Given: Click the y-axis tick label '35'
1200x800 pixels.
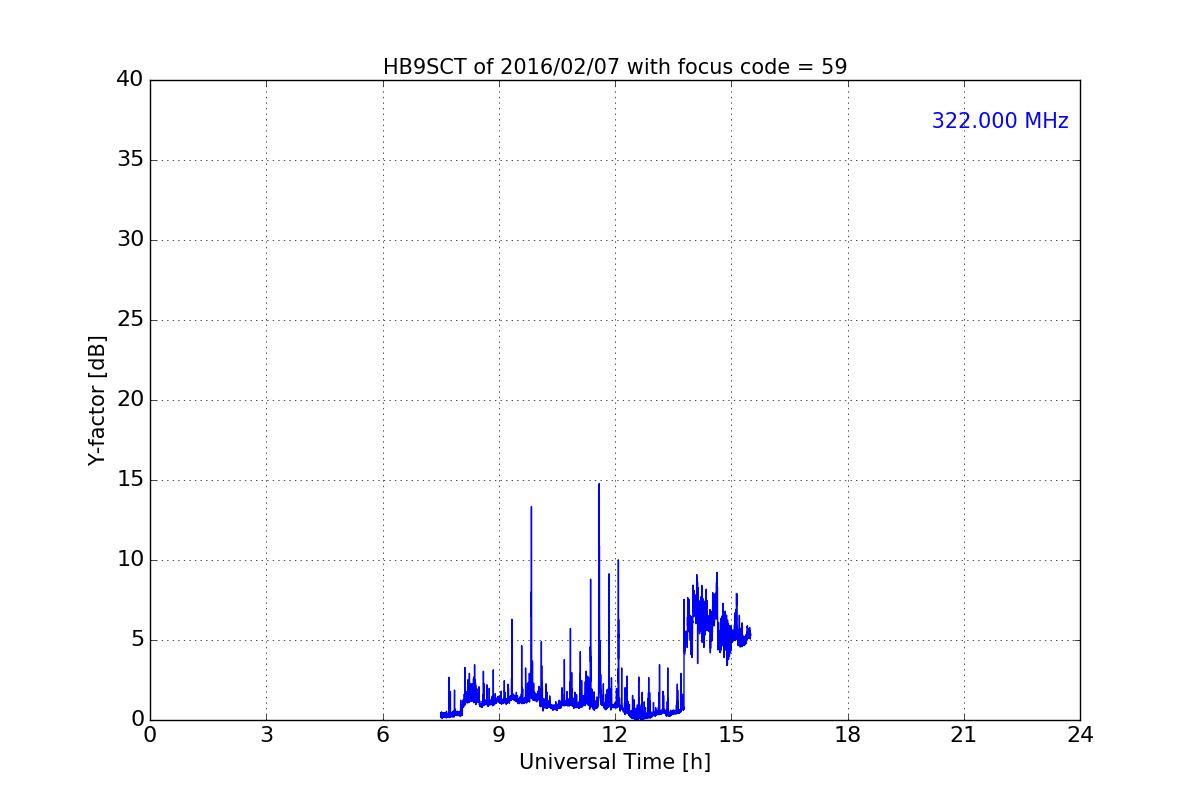Looking at the screenshot, I should [x=130, y=160].
